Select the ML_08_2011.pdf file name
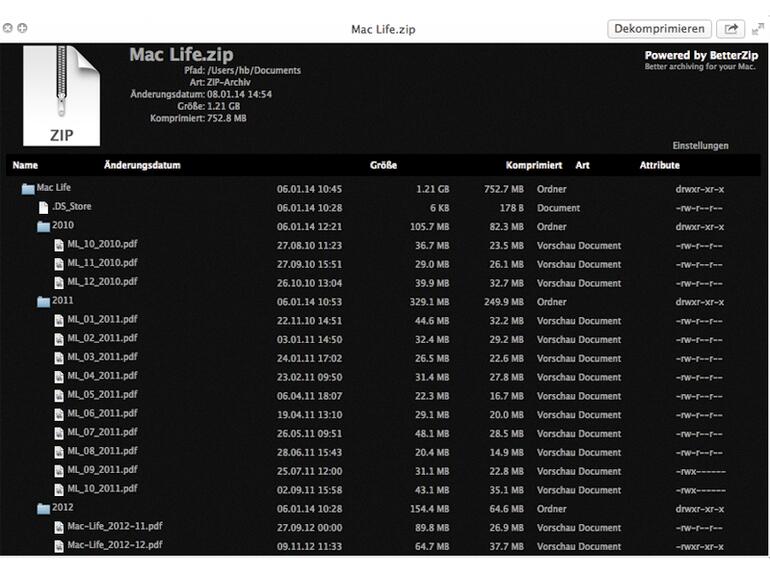This screenshot has height=578, width=770. pyautogui.click(x=102, y=451)
